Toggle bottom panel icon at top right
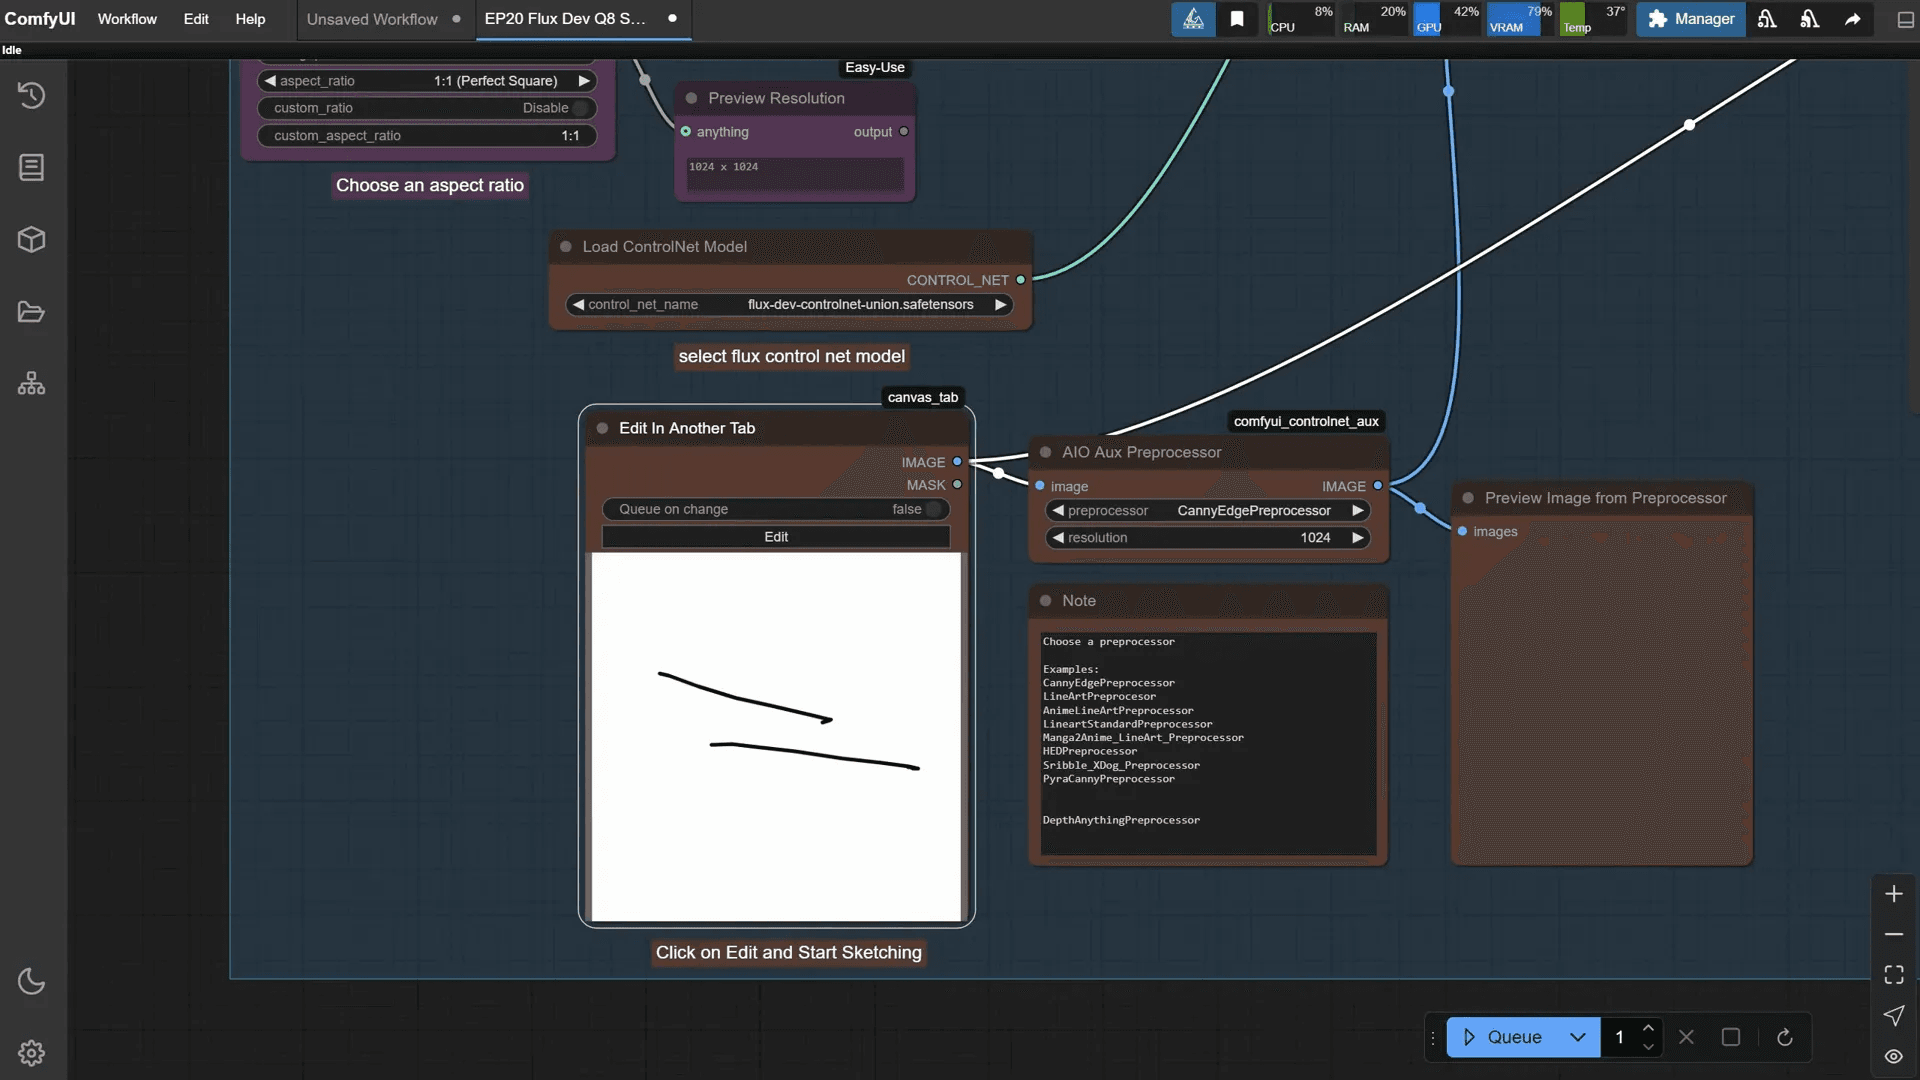 click(x=1905, y=19)
